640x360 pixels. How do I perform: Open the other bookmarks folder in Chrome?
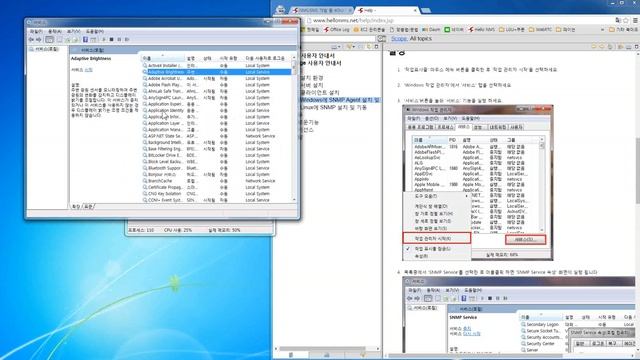623,30
